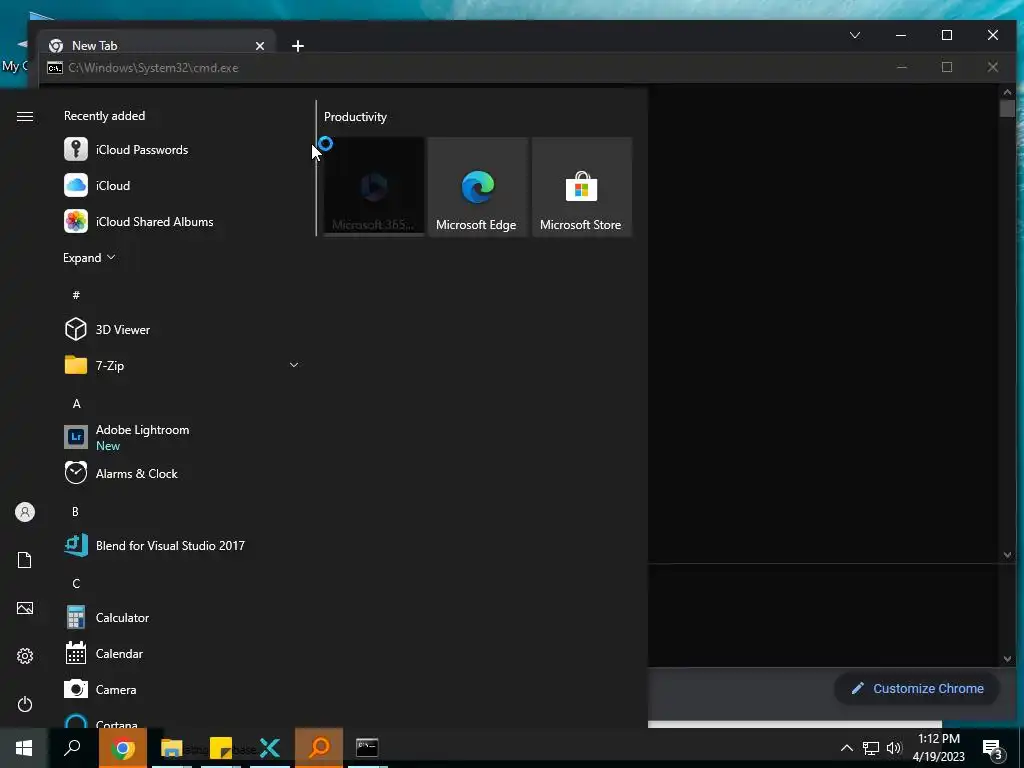The width and height of the screenshot is (1024, 768).
Task: Click the cmd.exe title bar icon
Action: [55, 68]
